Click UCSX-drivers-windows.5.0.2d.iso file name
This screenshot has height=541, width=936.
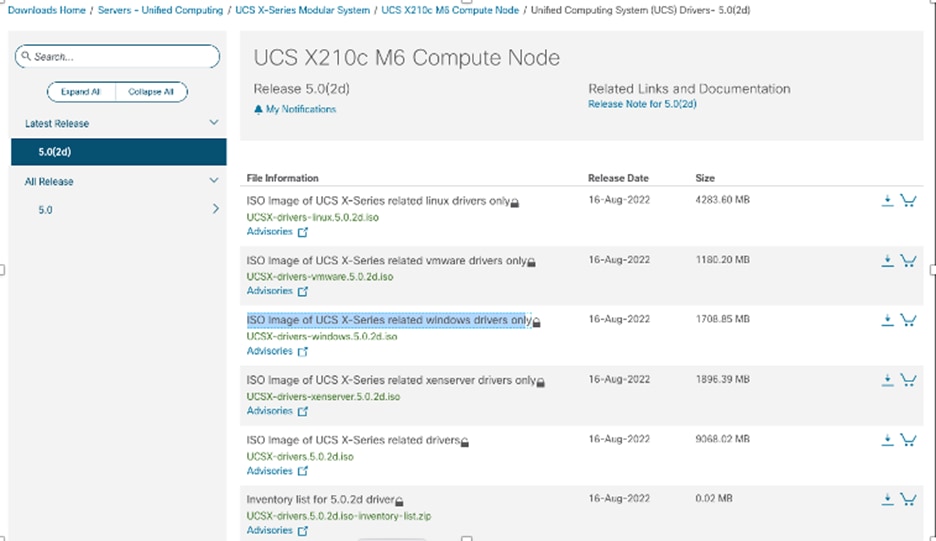(322, 337)
